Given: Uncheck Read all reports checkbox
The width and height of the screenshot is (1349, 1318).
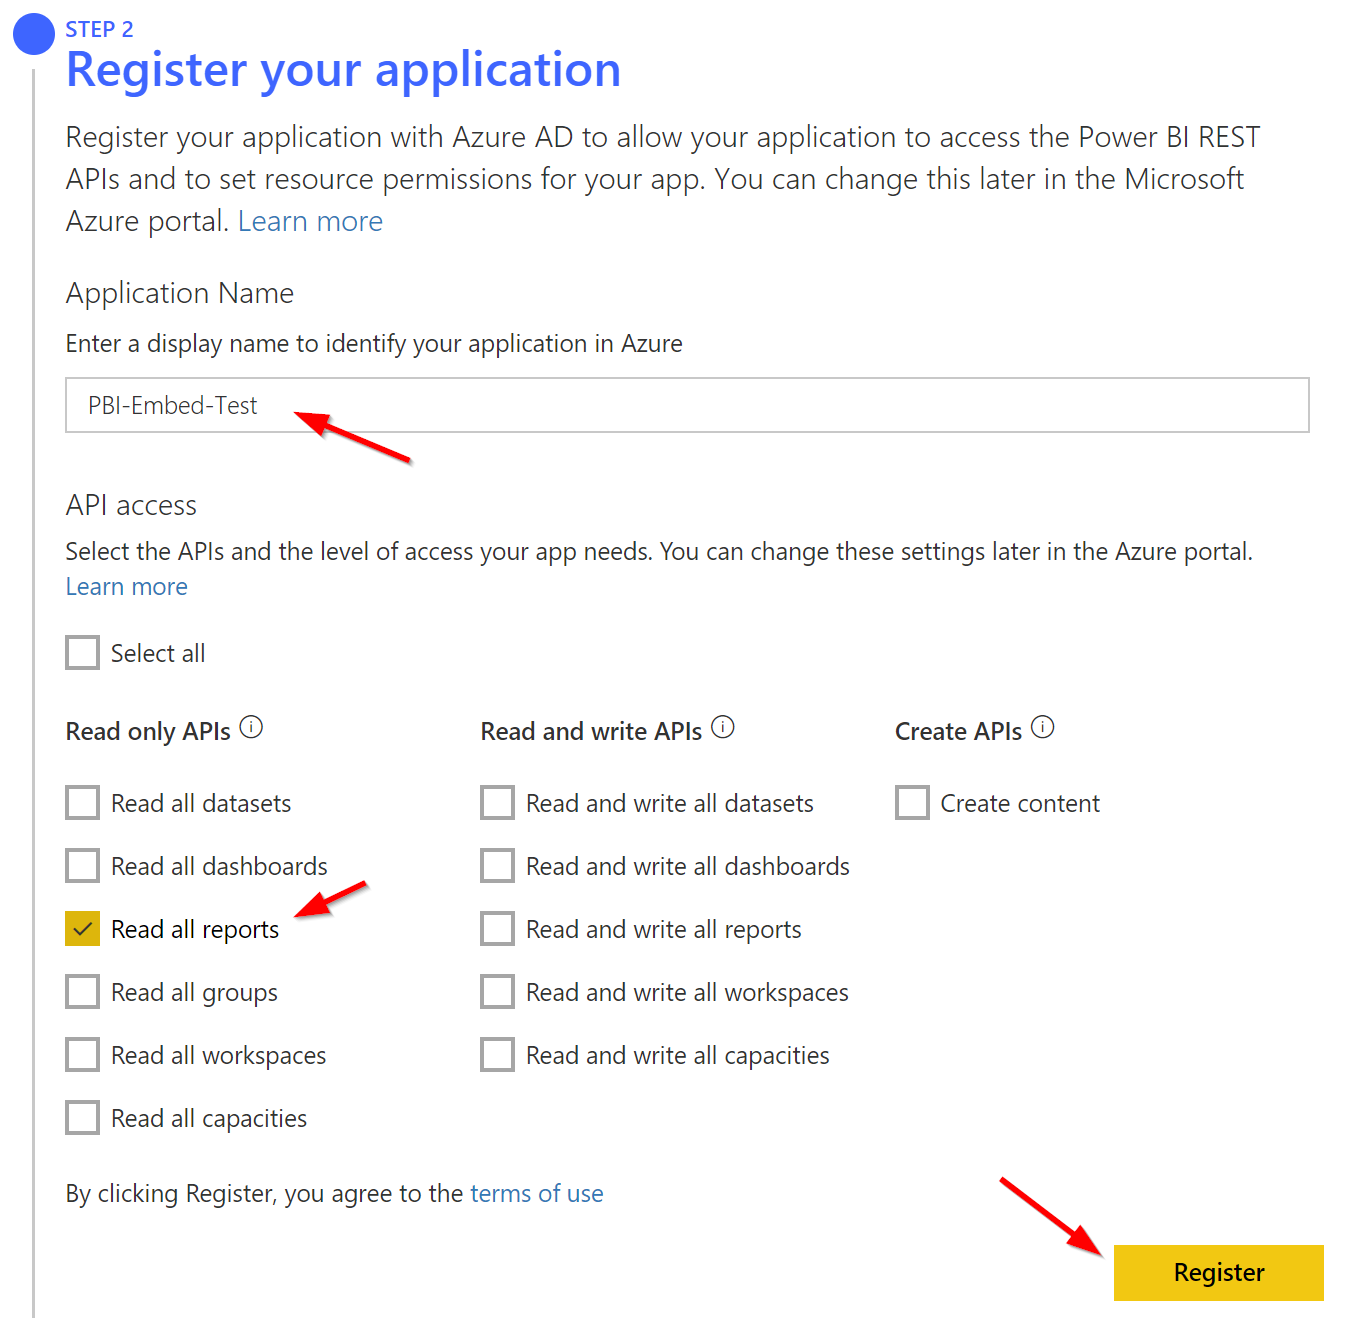Looking at the screenshot, I should tap(83, 929).
